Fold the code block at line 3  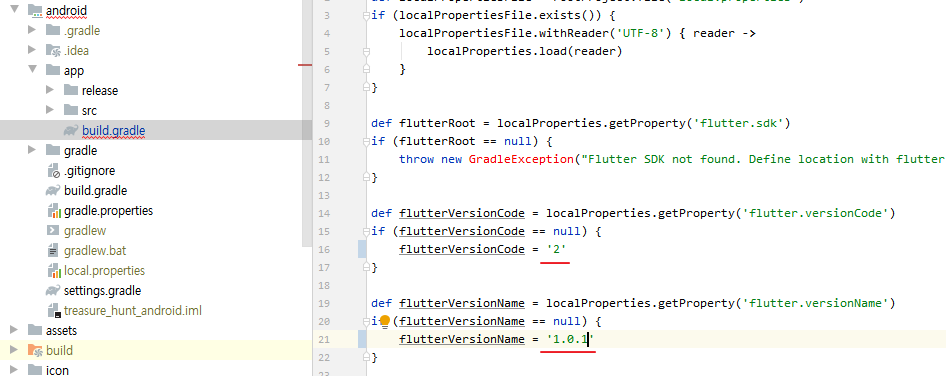tap(366, 15)
